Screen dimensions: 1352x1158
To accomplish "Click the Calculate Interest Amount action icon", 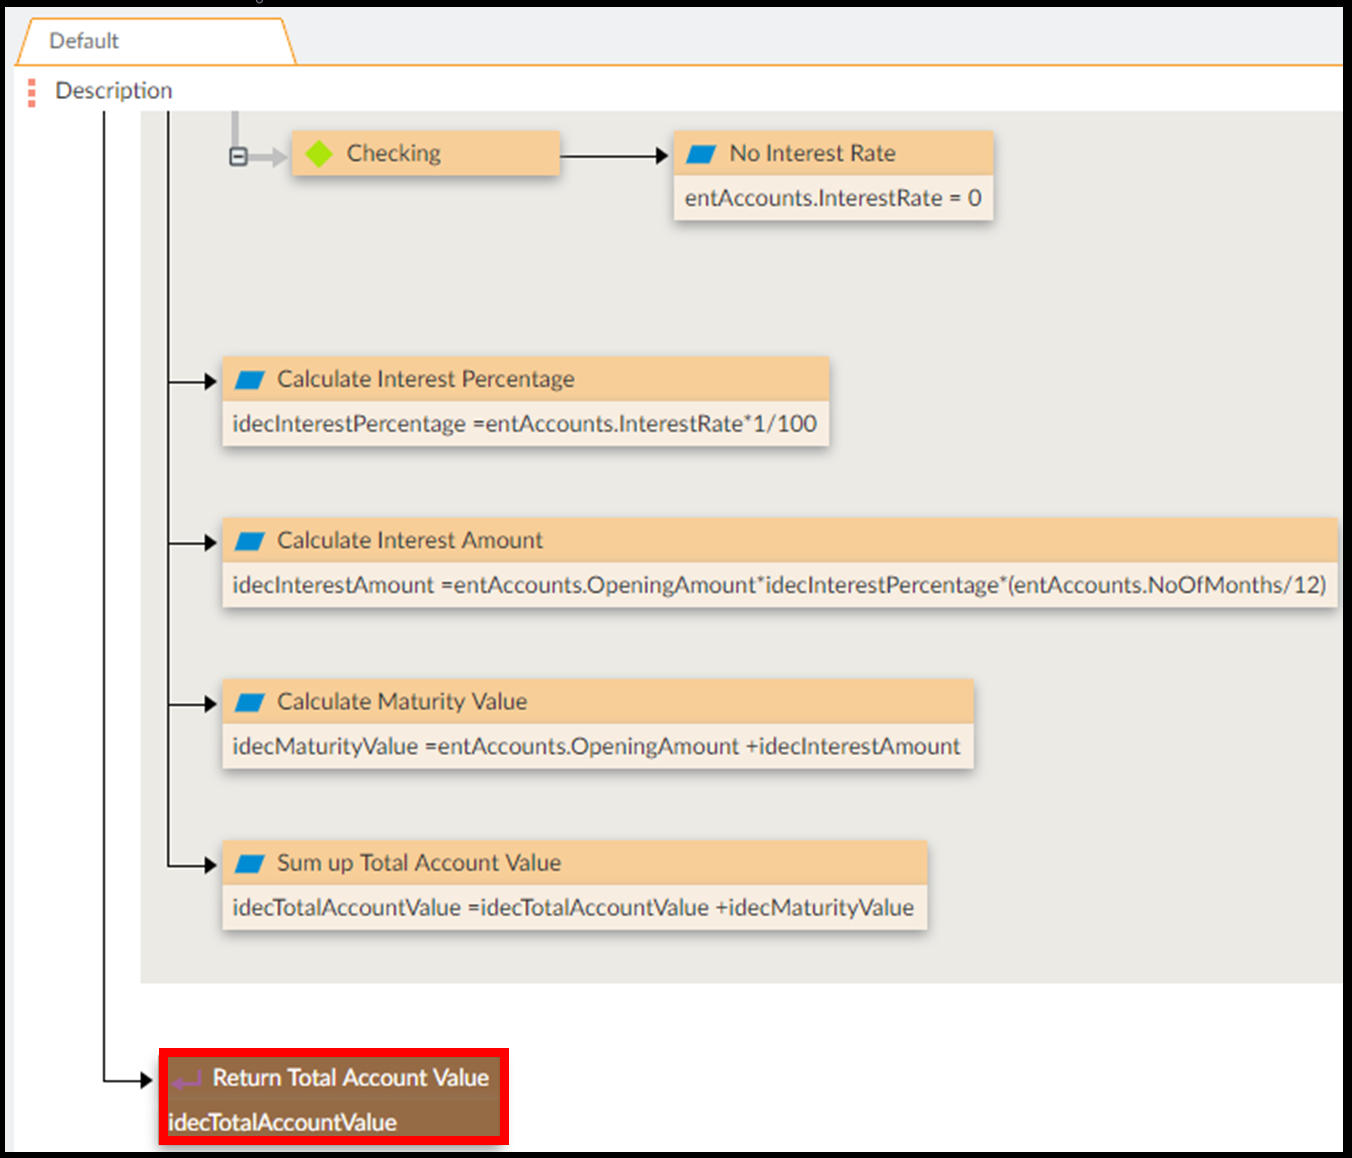I will coord(249,541).
